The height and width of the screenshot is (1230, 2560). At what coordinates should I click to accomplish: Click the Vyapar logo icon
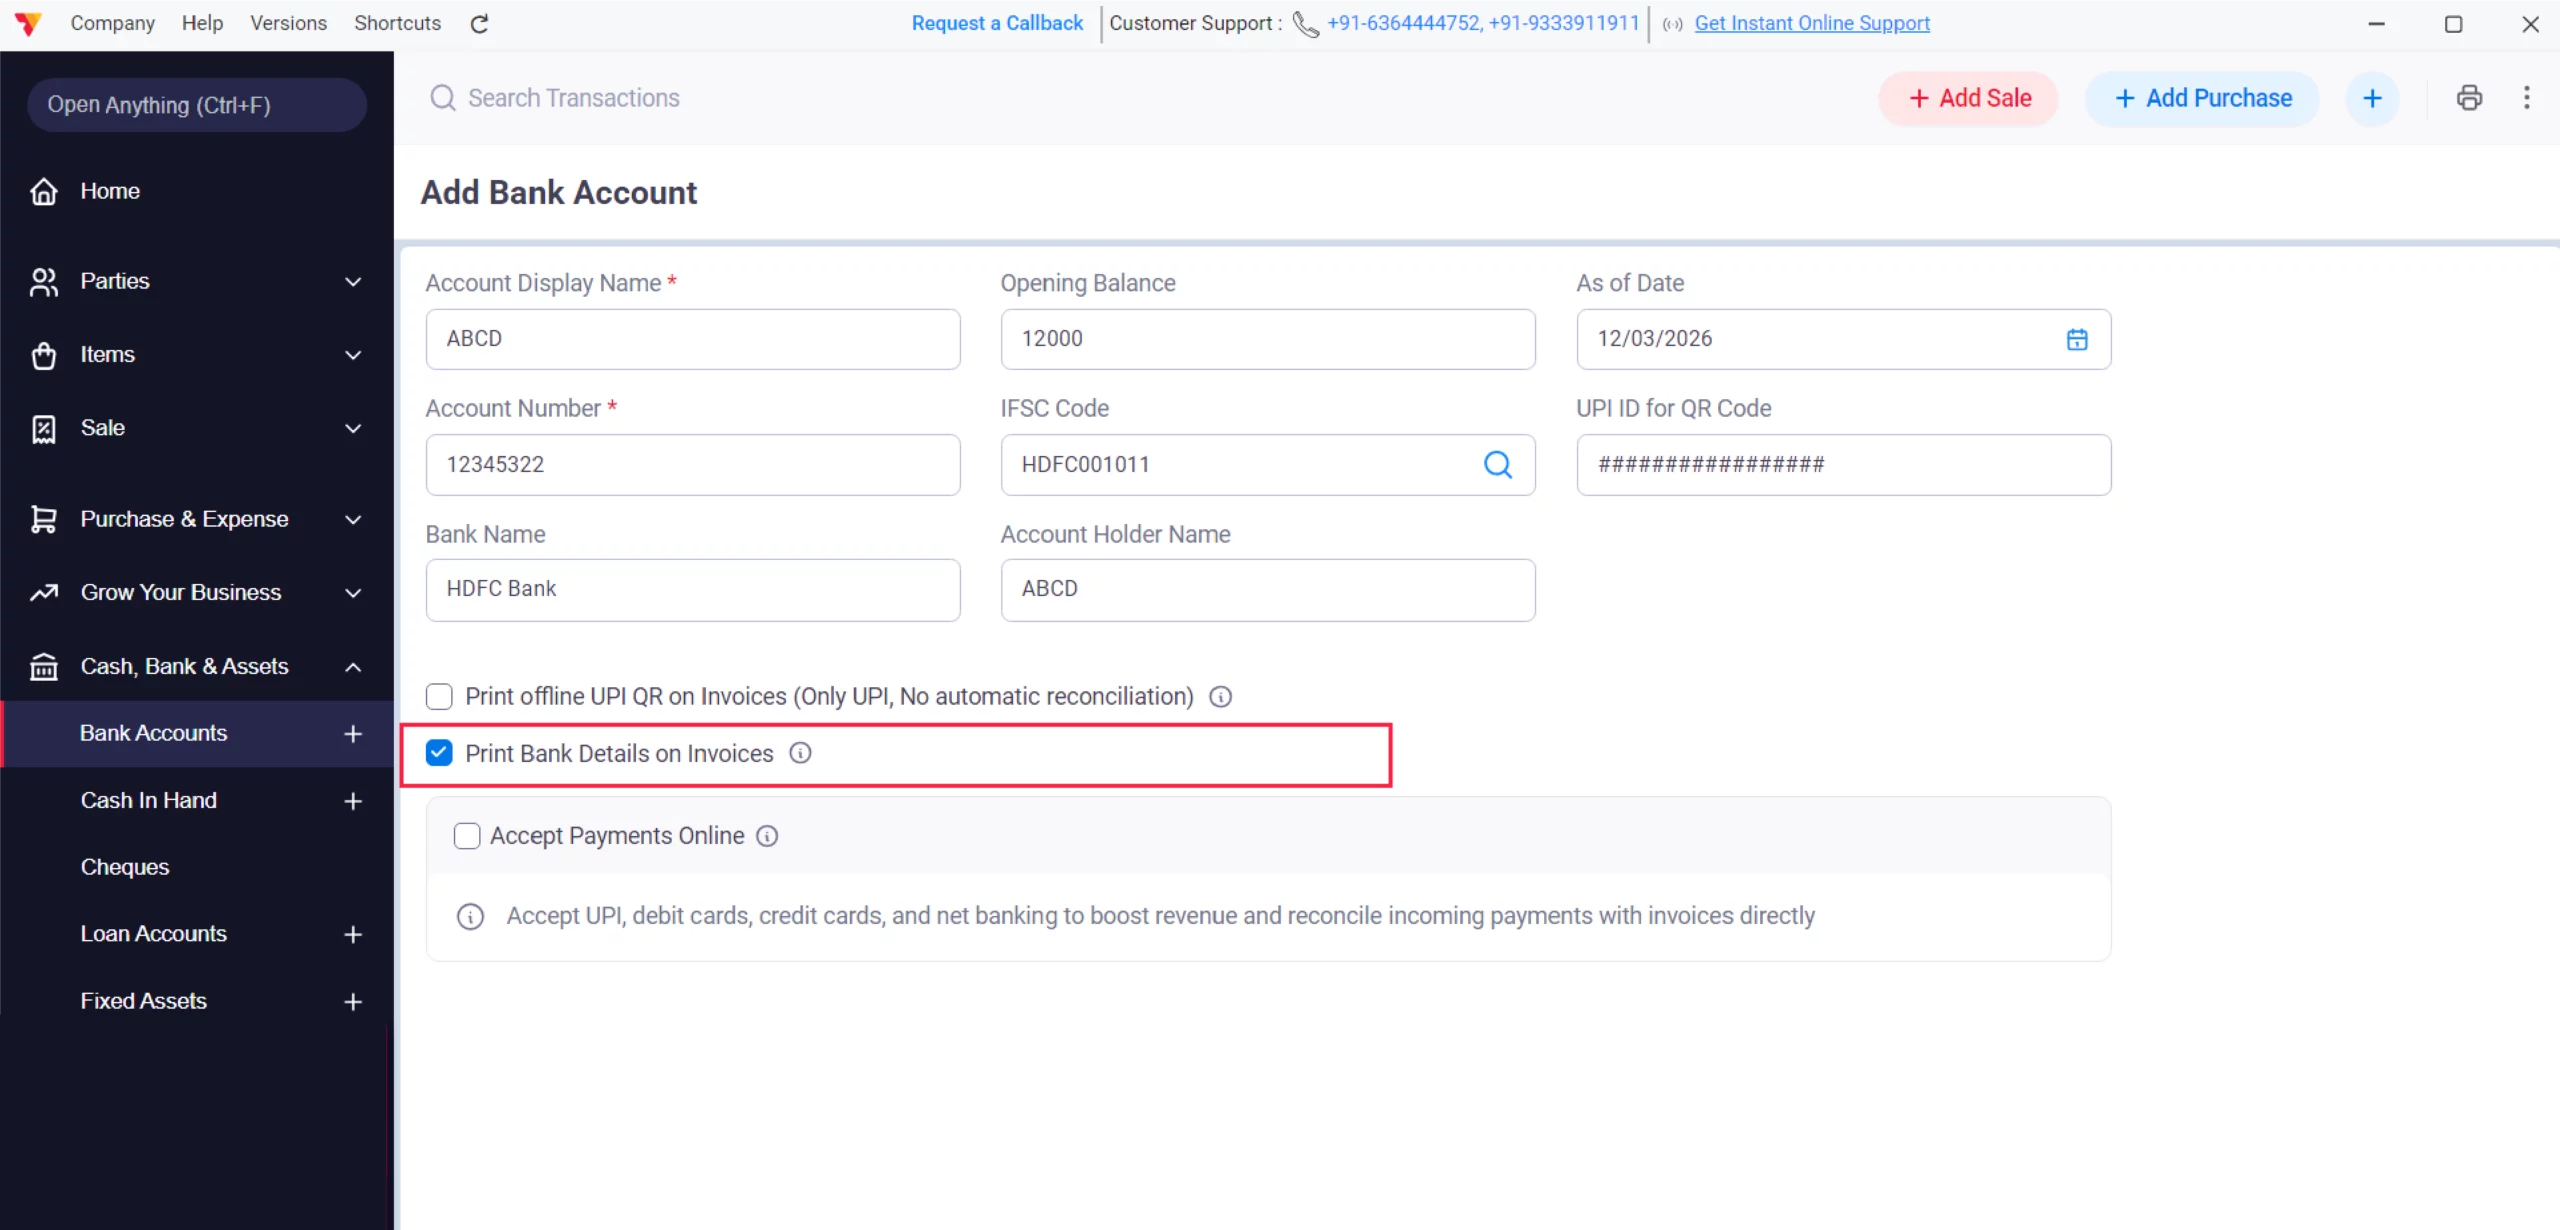[x=28, y=23]
